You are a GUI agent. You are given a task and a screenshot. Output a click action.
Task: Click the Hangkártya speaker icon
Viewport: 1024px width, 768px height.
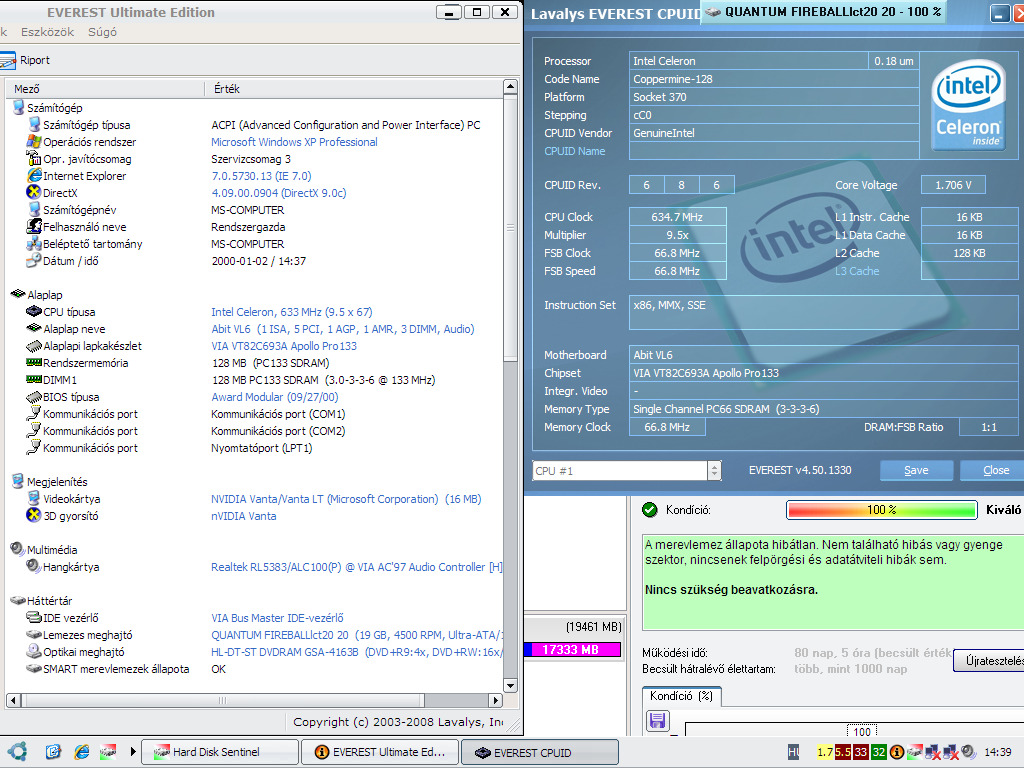click(x=34, y=566)
